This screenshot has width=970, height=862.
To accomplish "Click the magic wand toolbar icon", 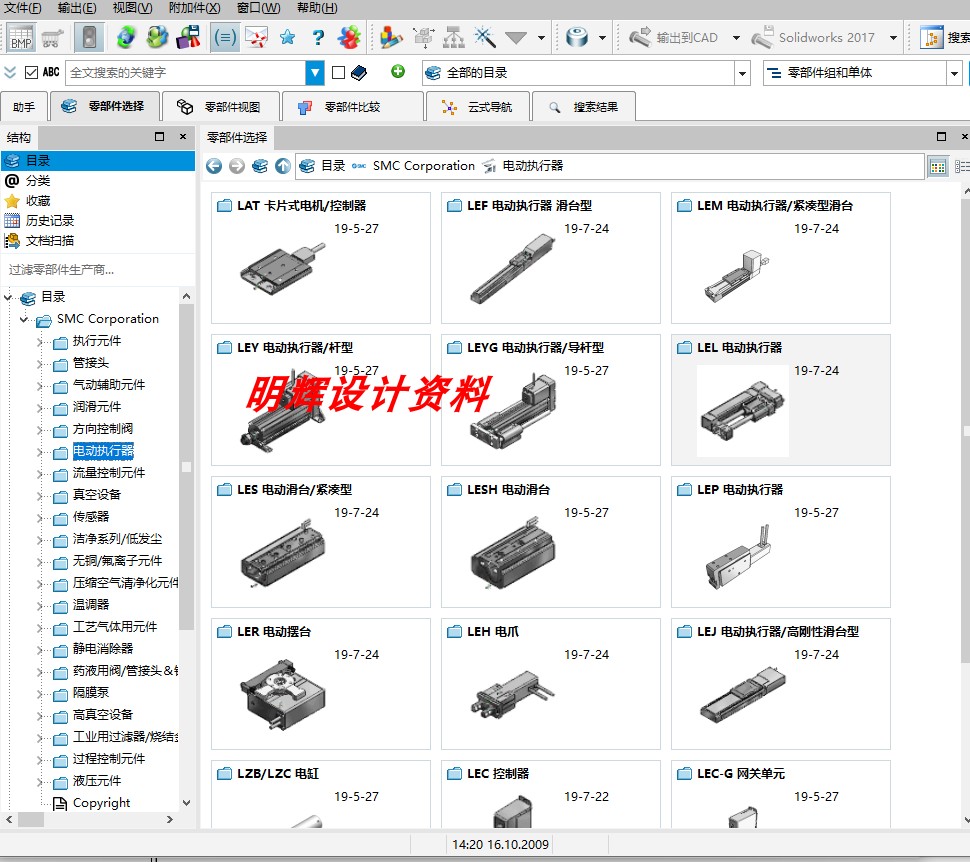I will [485, 38].
